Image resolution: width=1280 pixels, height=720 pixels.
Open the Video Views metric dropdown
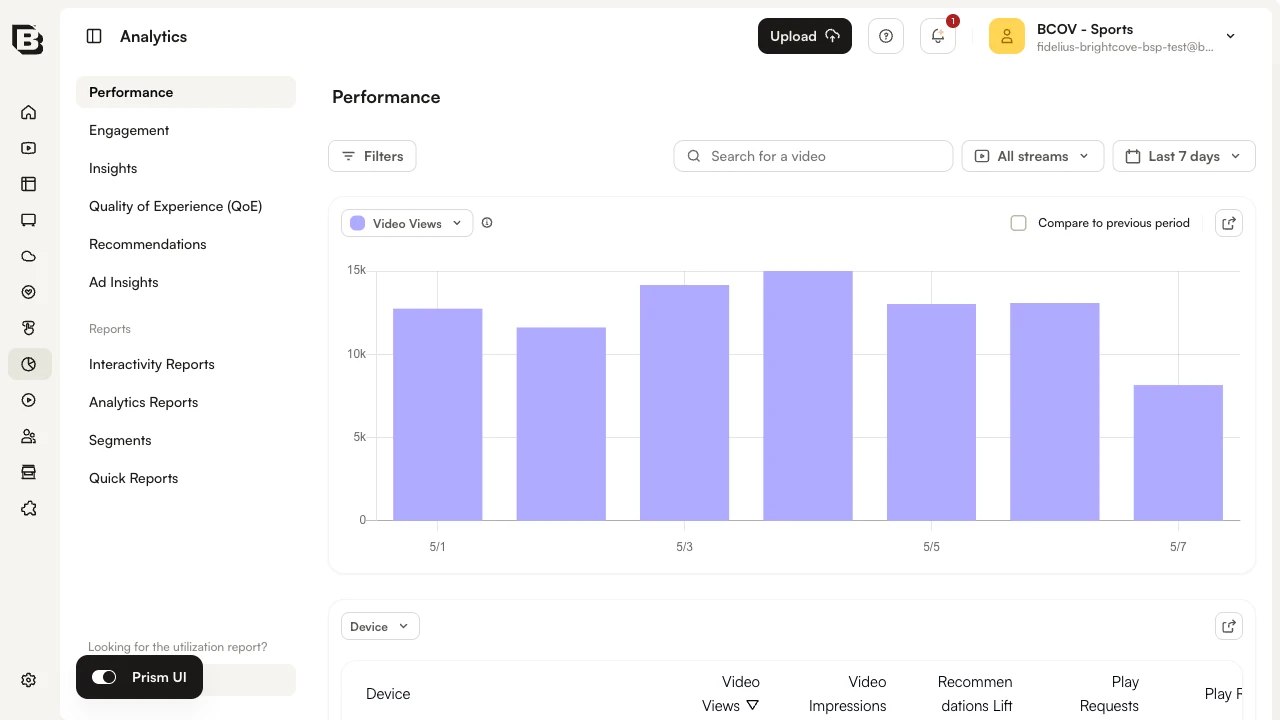(x=407, y=223)
